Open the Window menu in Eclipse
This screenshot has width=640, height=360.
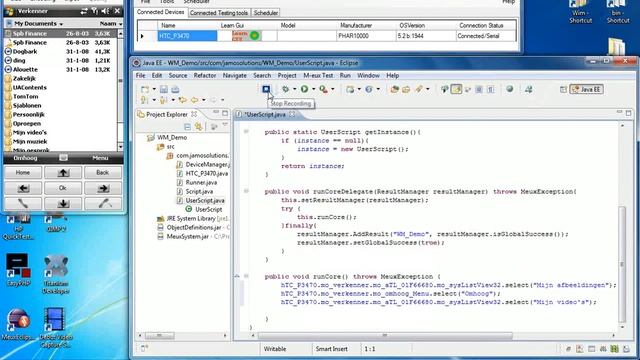(368, 76)
